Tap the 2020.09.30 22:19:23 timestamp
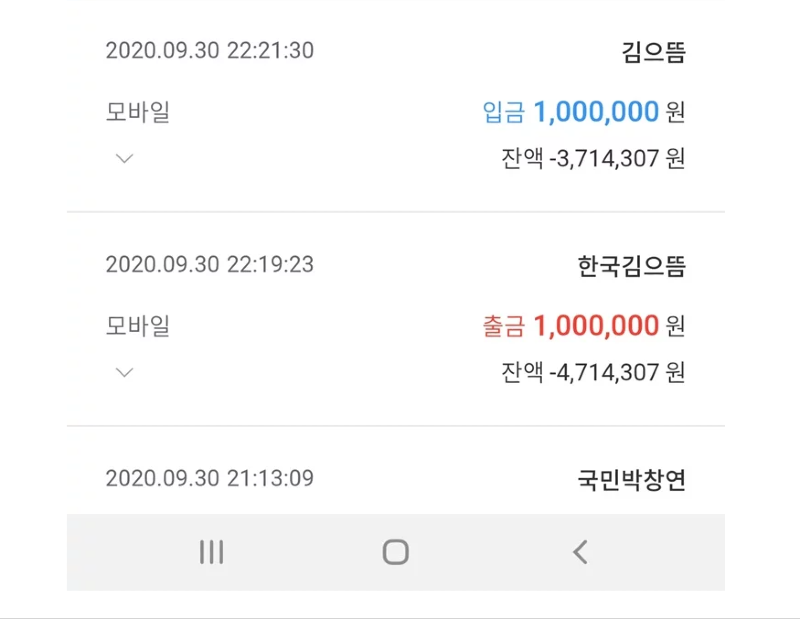Image resolution: width=800 pixels, height=619 pixels. click(x=209, y=264)
